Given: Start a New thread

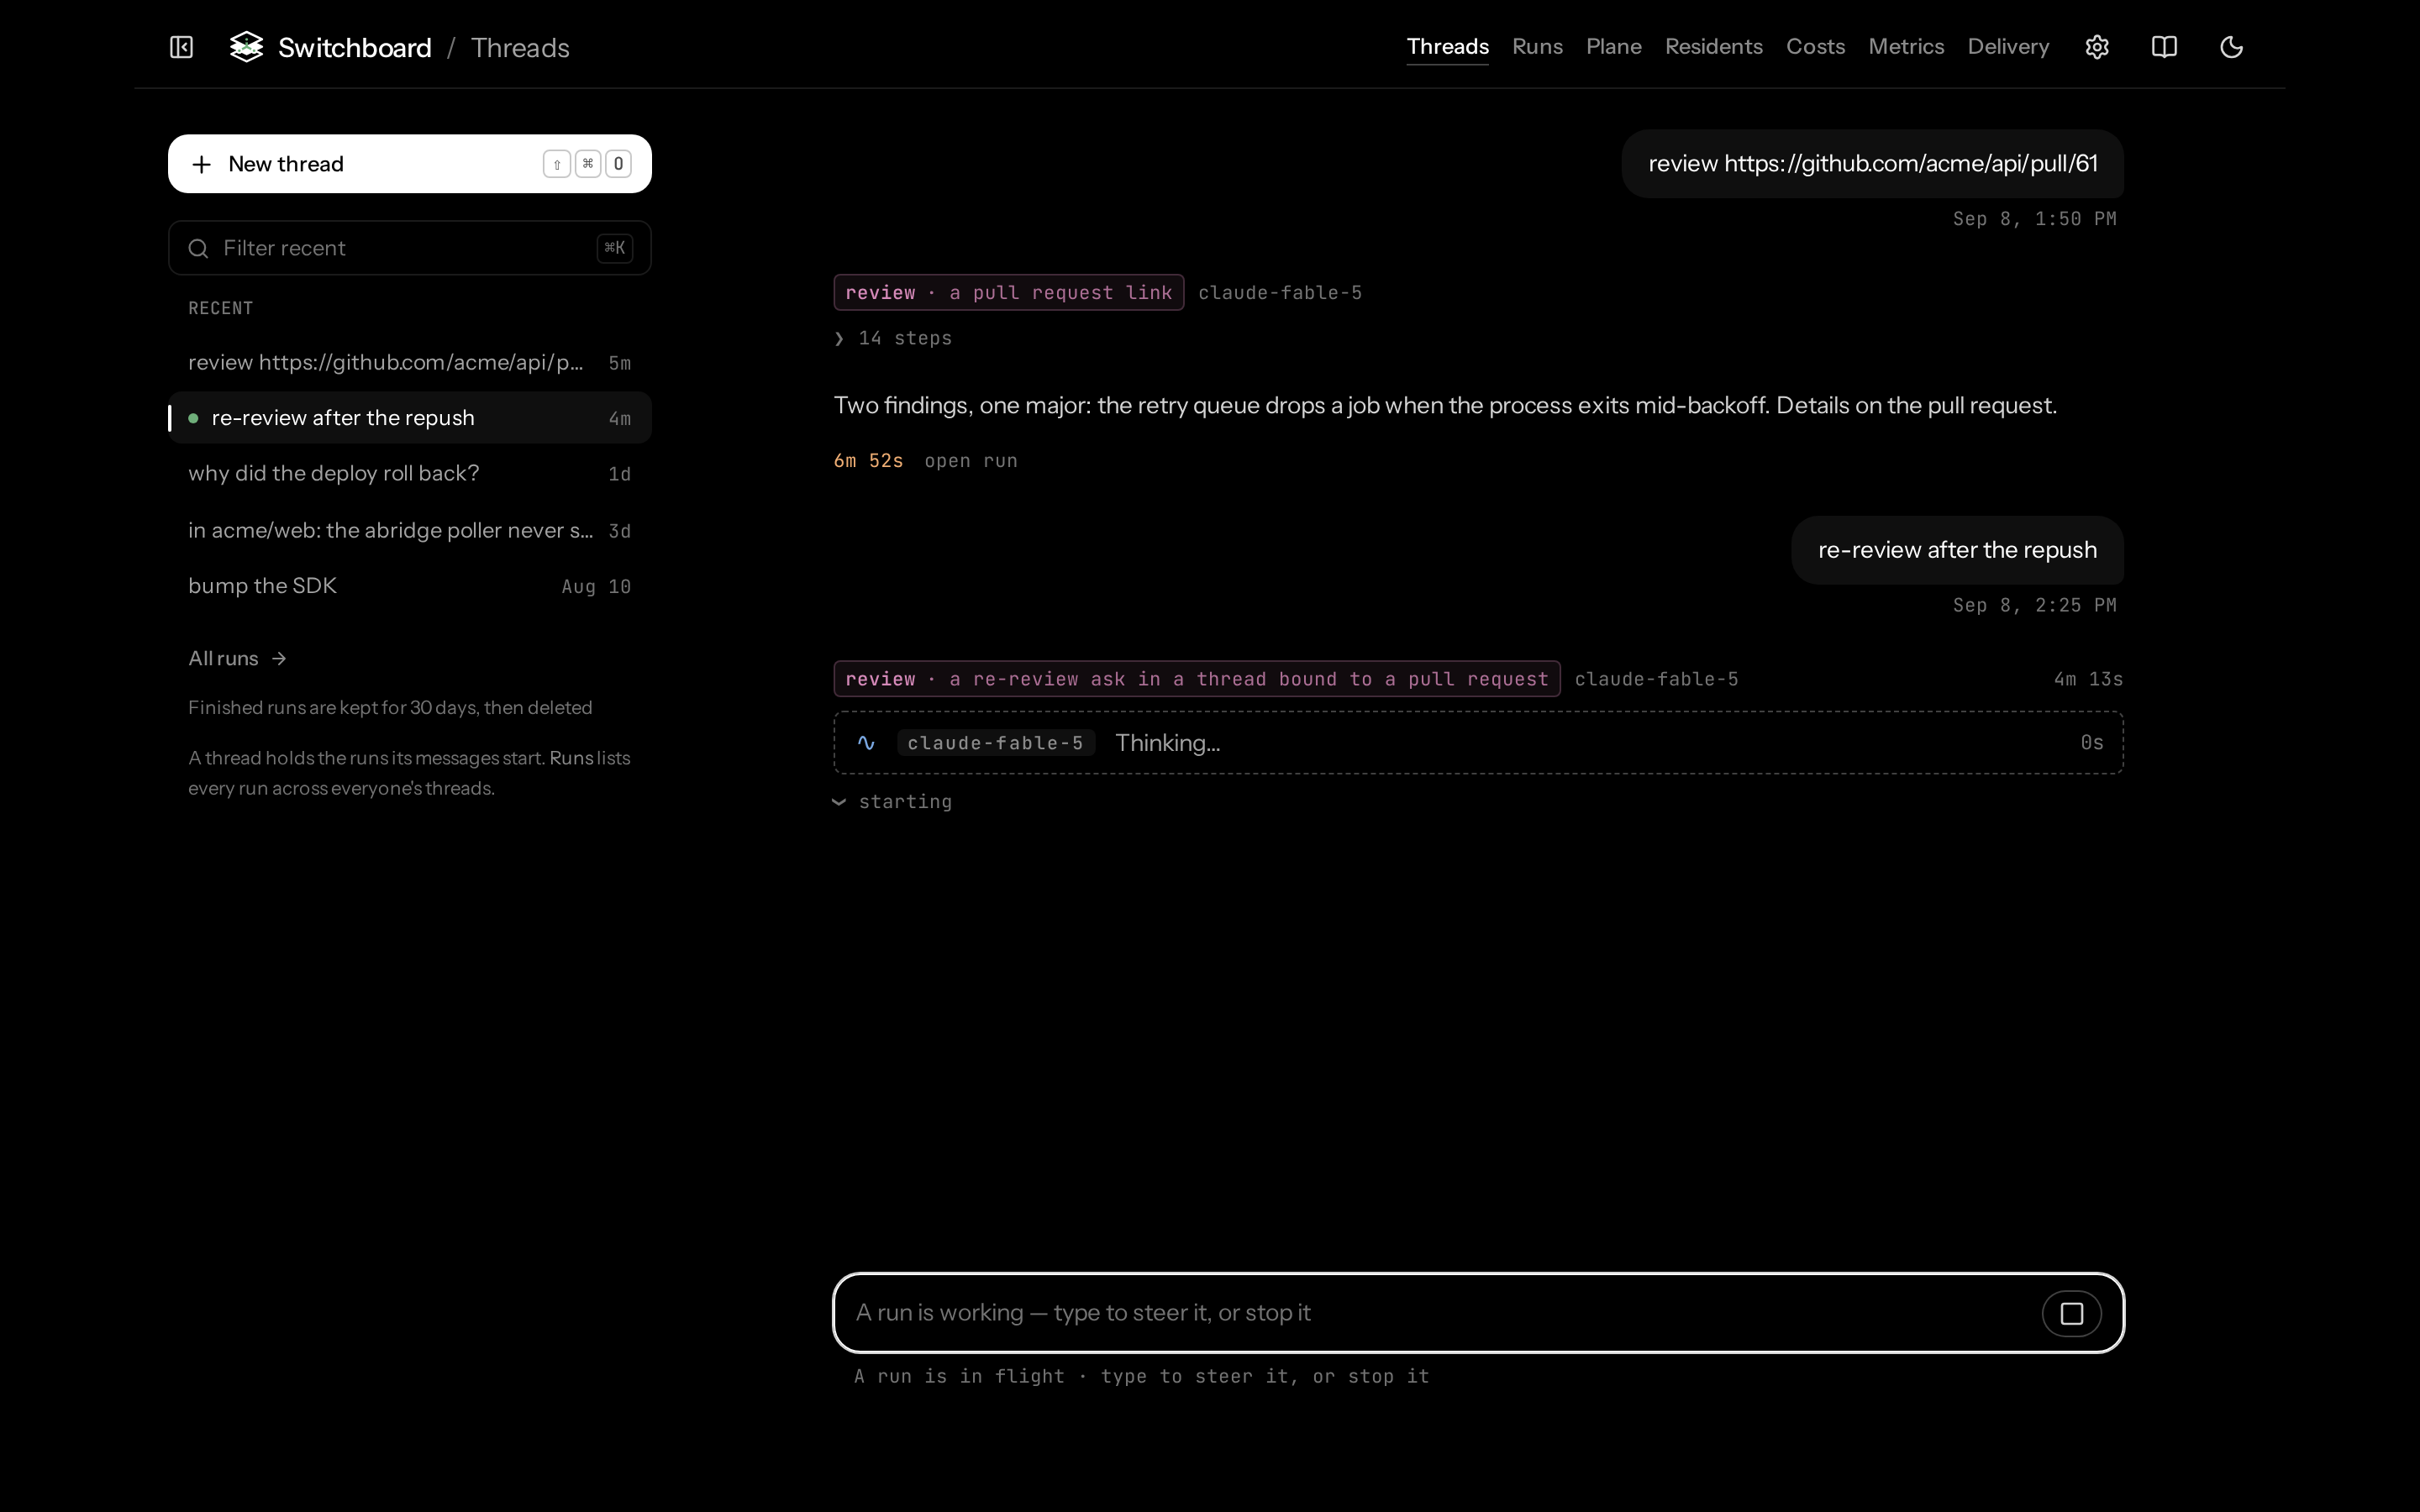Looking at the screenshot, I should pos(410,164).
